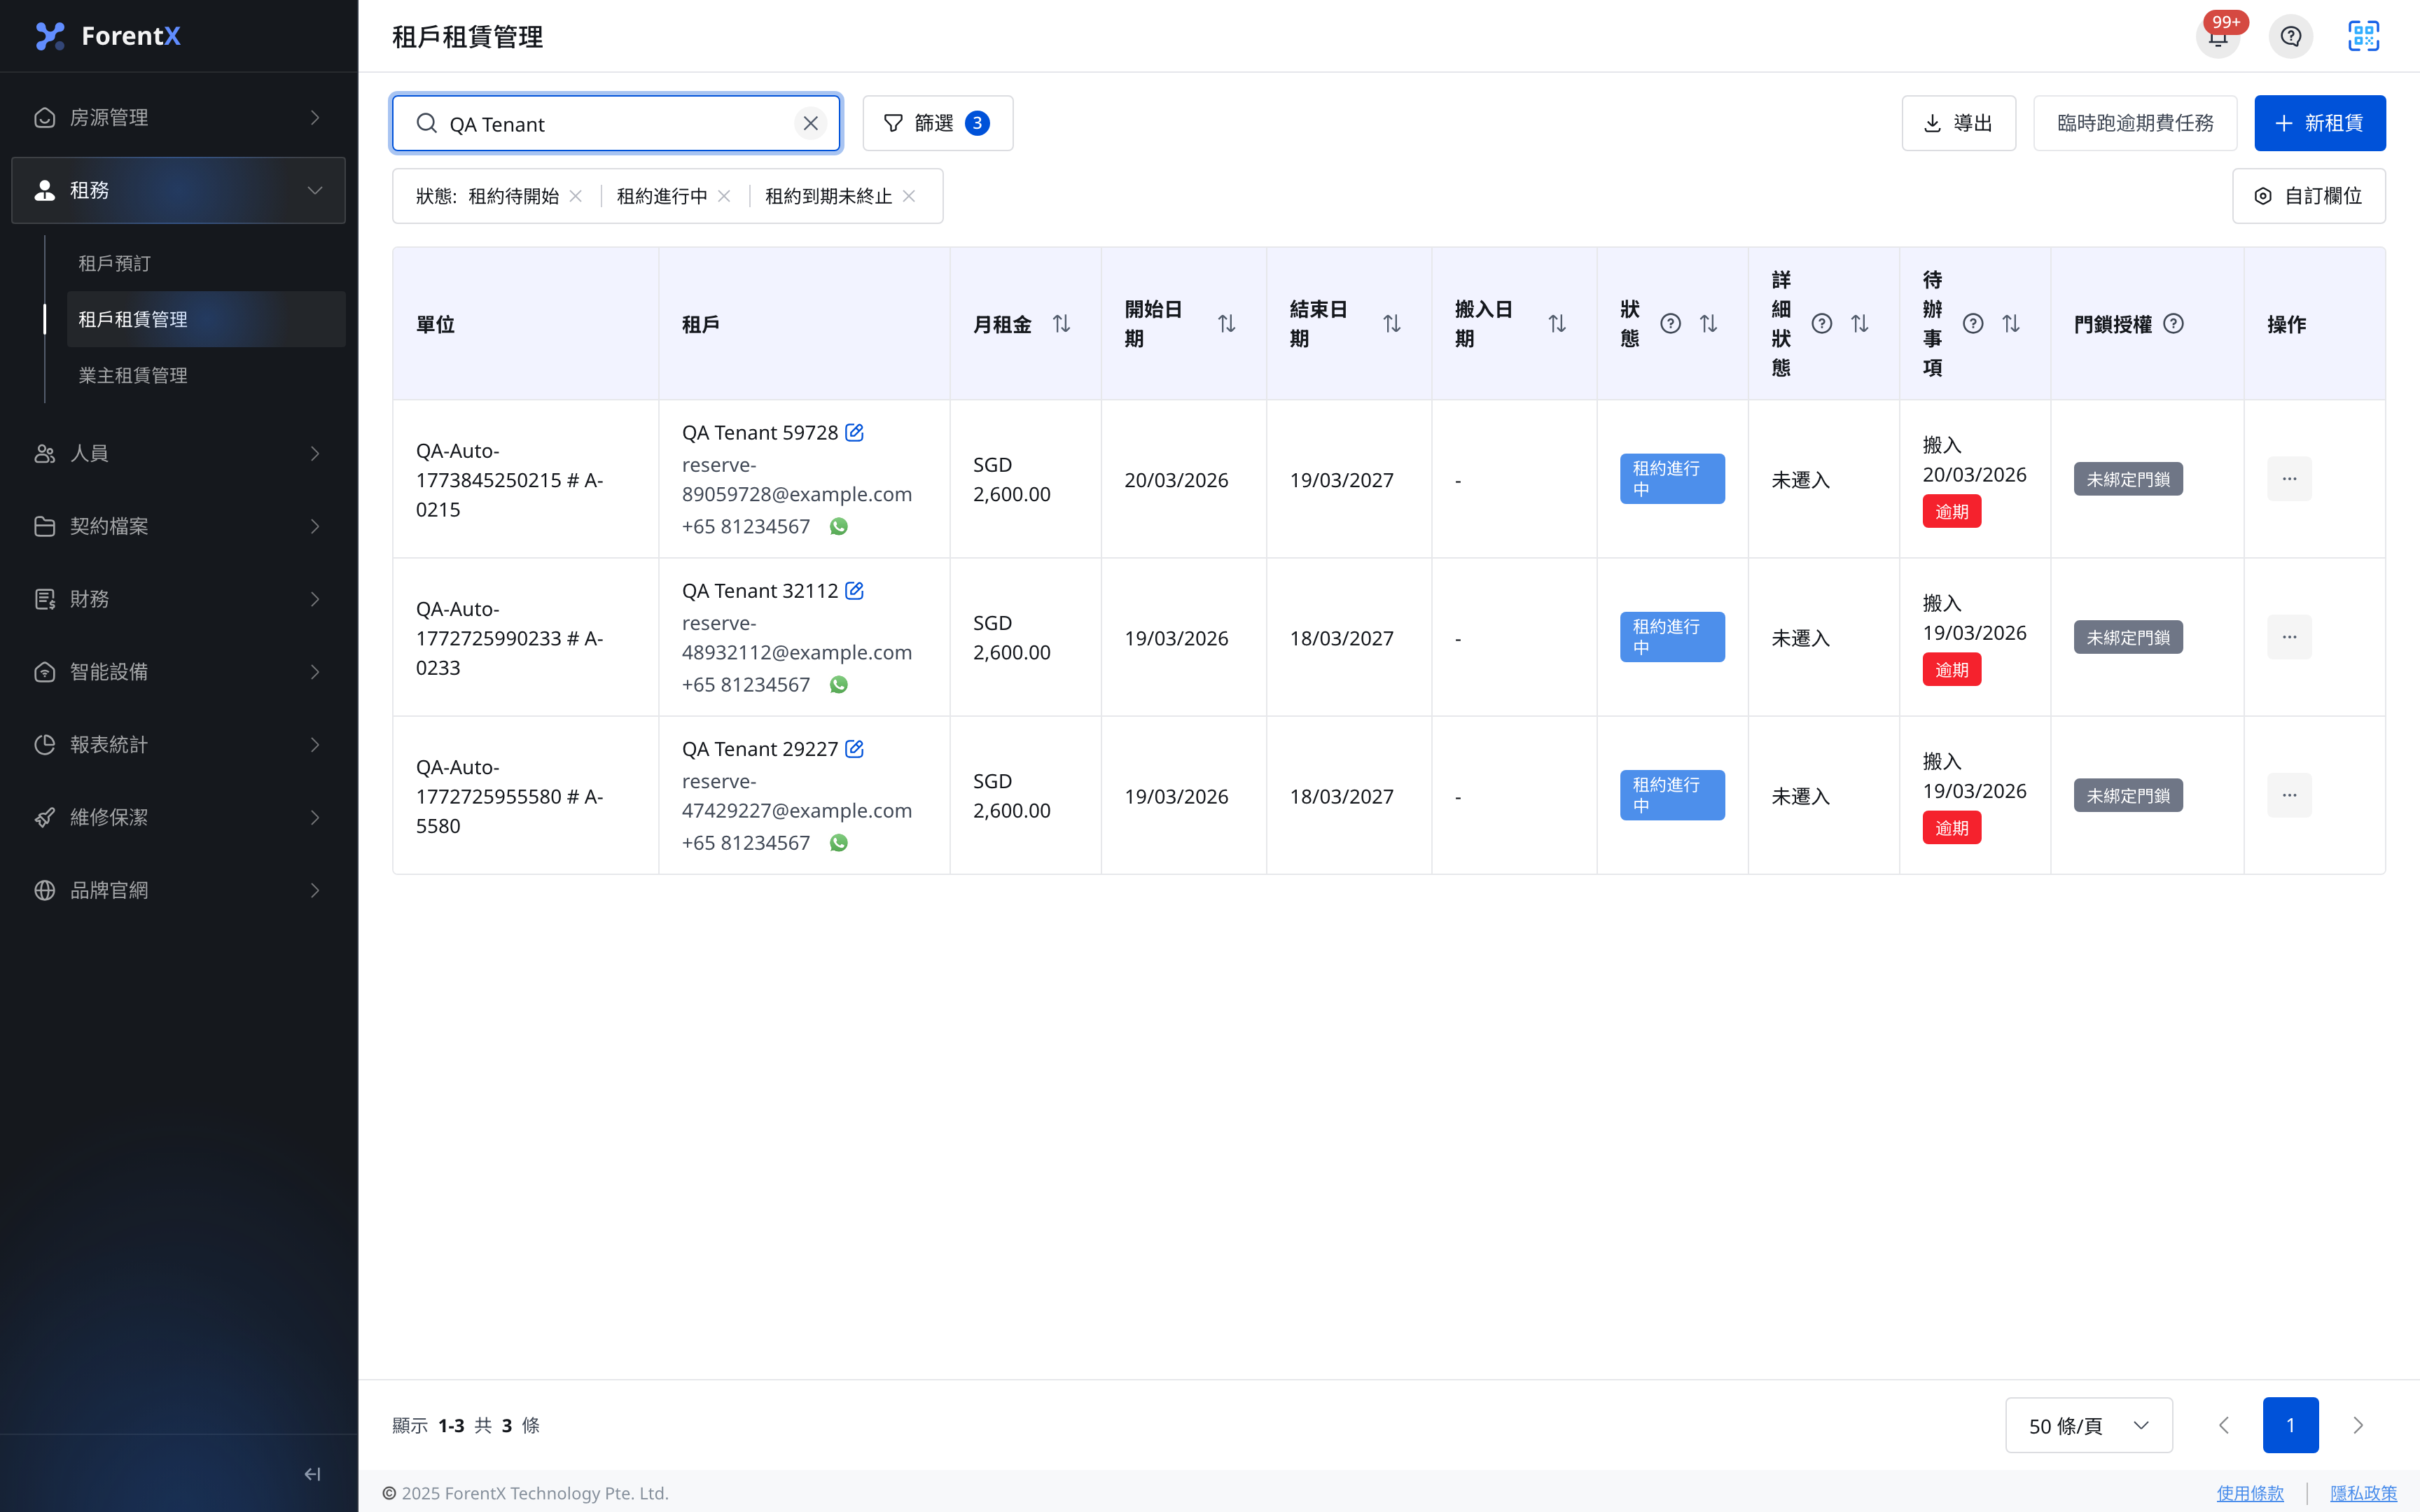Go to page 1 in pagination

[x=2291, y=1425]
